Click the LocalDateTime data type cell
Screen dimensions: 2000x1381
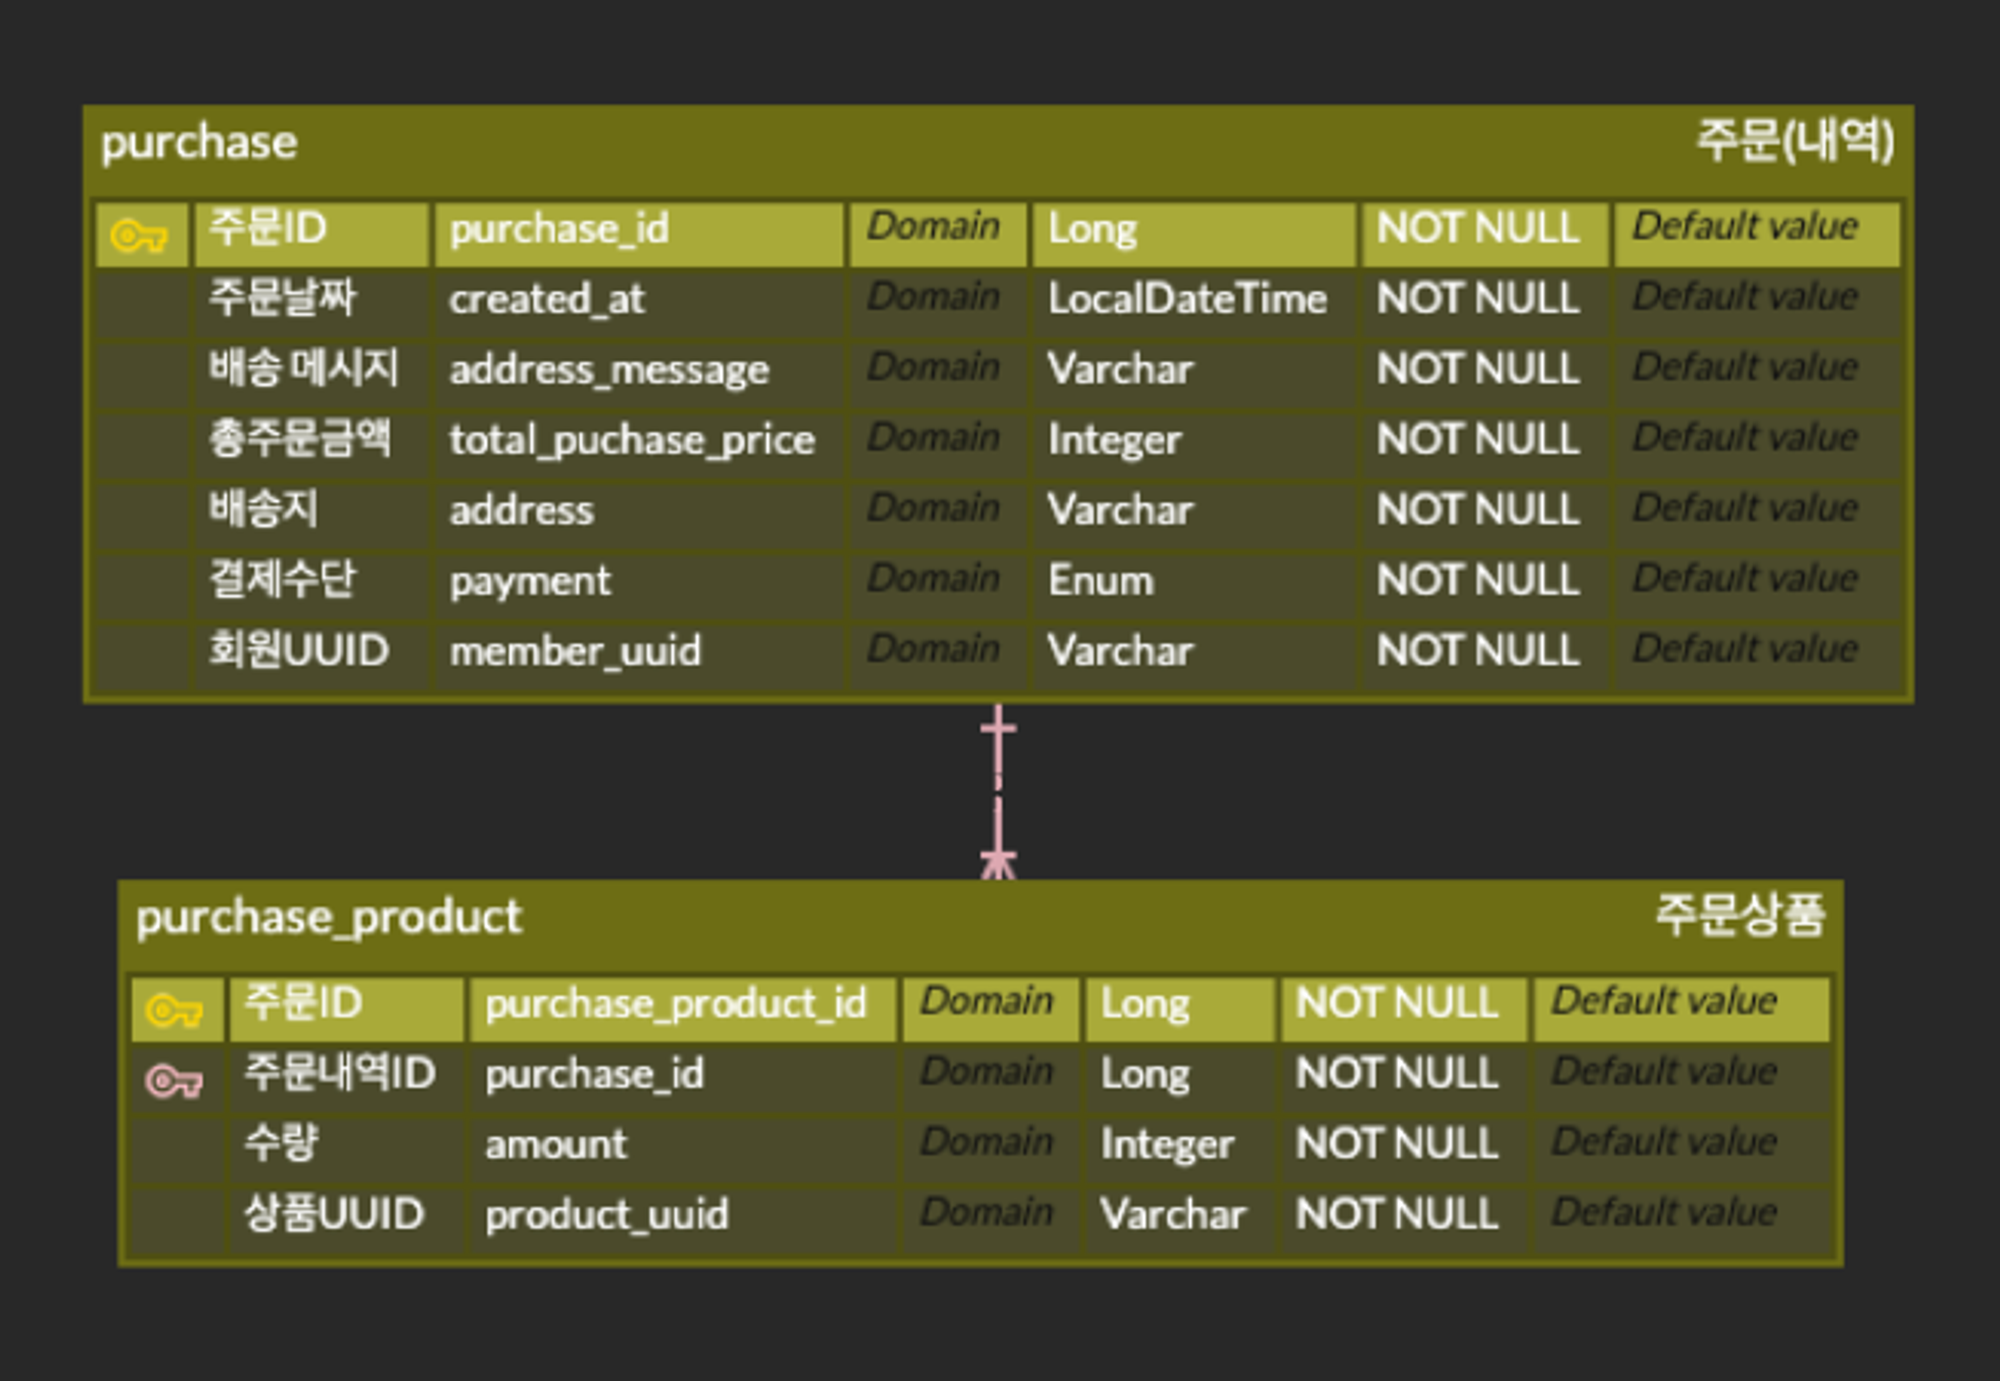click(x=1187, y=299)
